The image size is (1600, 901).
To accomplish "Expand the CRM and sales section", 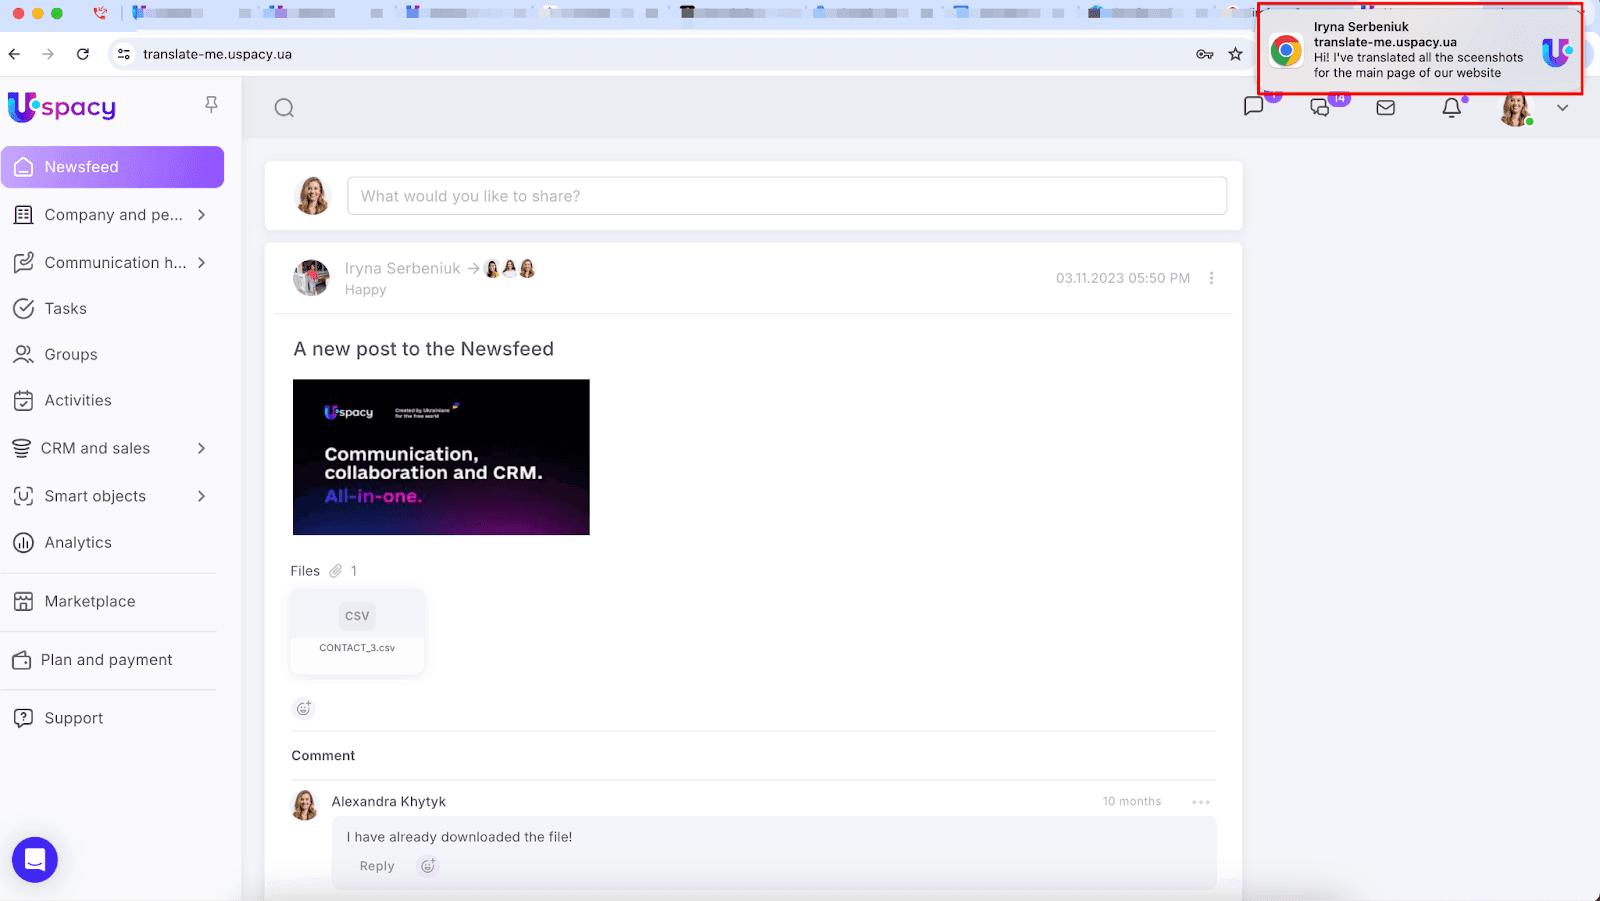I will pyautogui.click(x=201, y=448).
